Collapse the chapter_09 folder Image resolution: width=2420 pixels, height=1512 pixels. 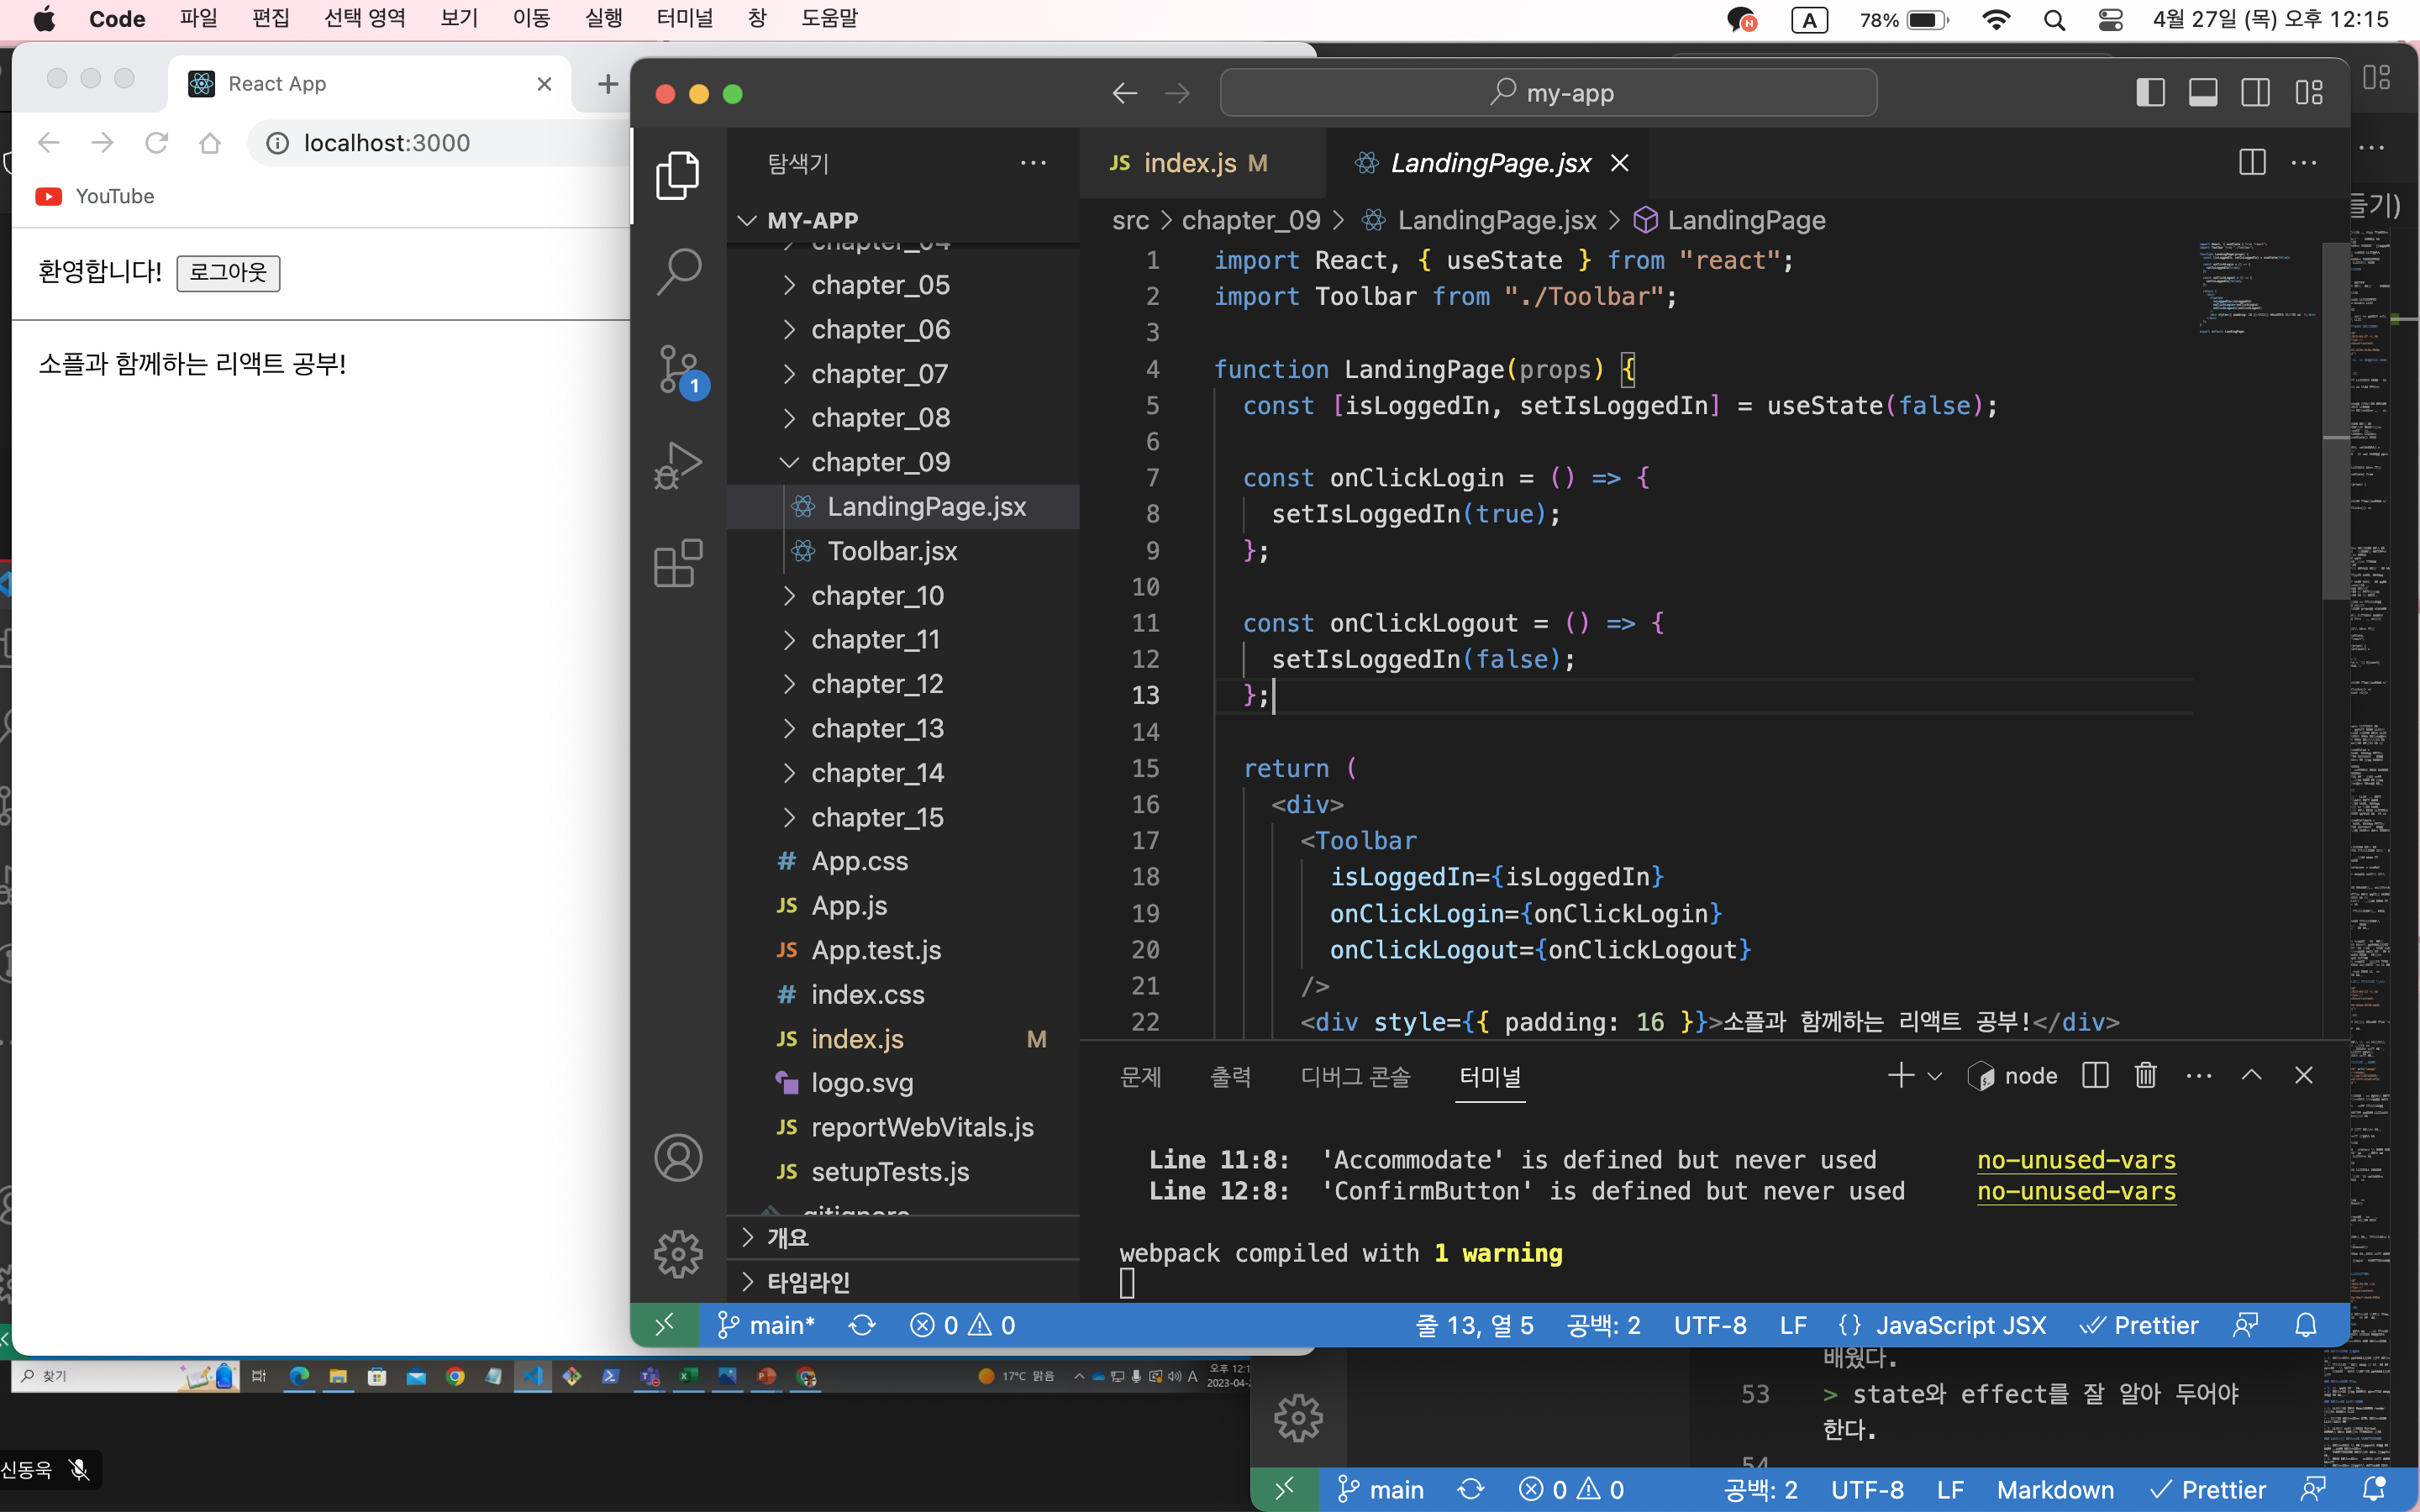[880, 461]
